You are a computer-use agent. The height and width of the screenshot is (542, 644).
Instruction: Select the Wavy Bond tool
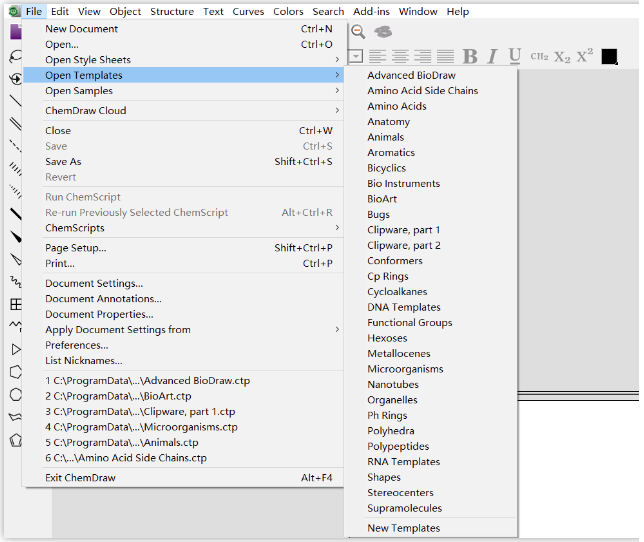tap(16, 282)
